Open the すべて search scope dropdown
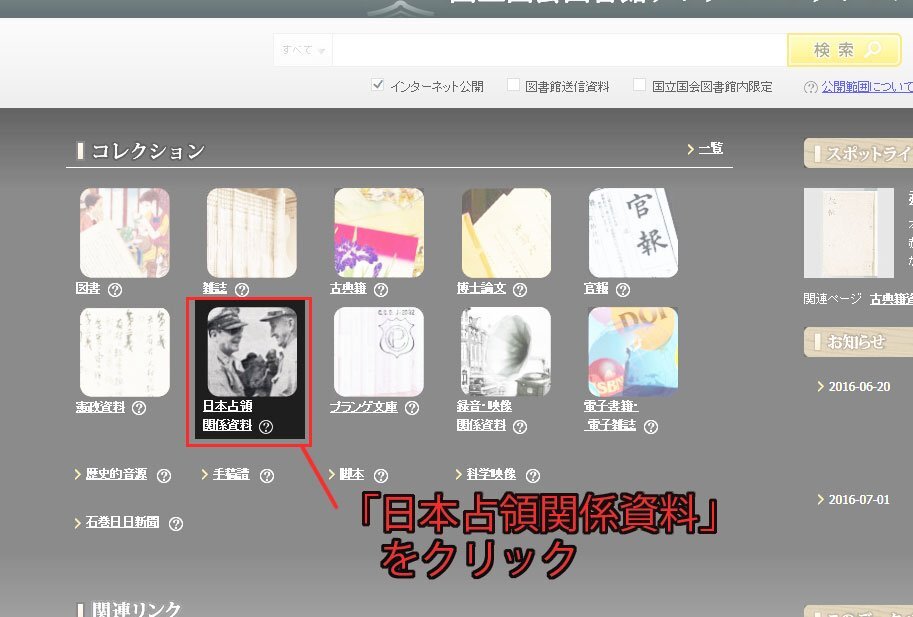The height and width of the screenshot is (617, 913). point(303,50)
